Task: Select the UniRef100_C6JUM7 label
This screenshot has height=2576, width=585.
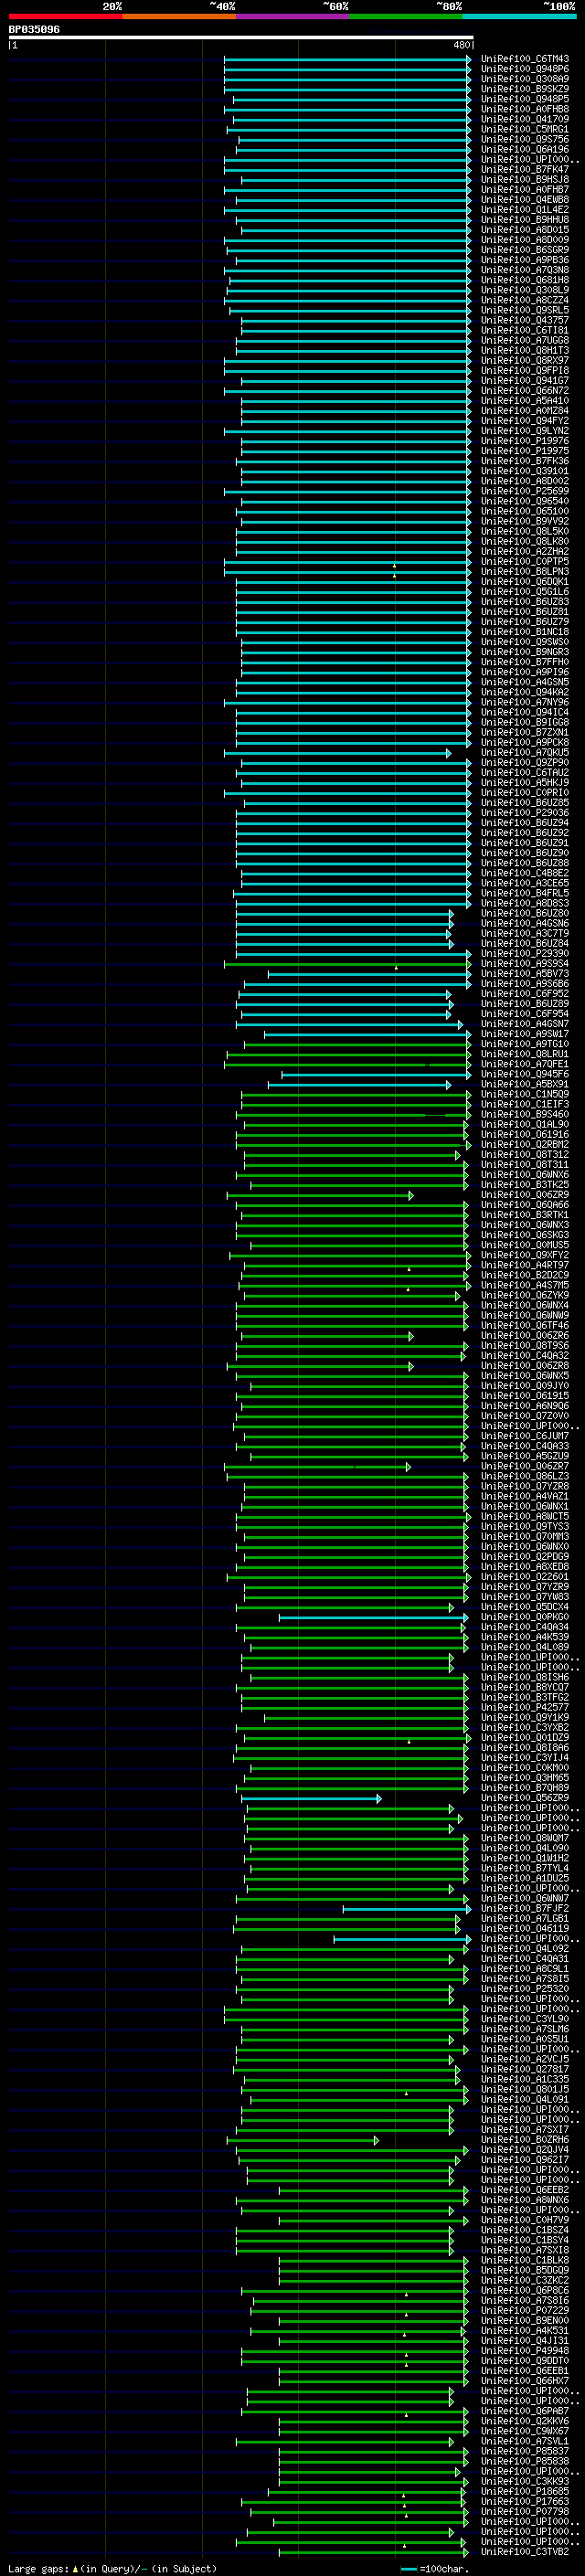Action: (525, 1437)
